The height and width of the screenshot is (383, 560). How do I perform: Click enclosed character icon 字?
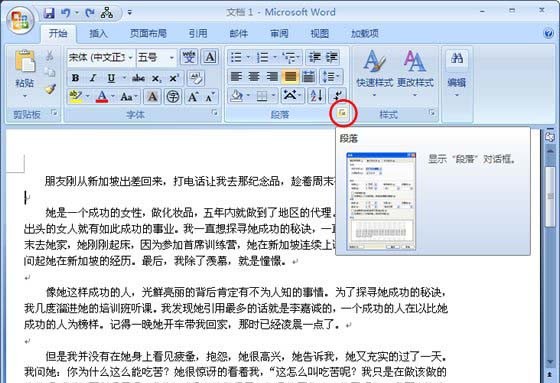[x=173, y=96]
